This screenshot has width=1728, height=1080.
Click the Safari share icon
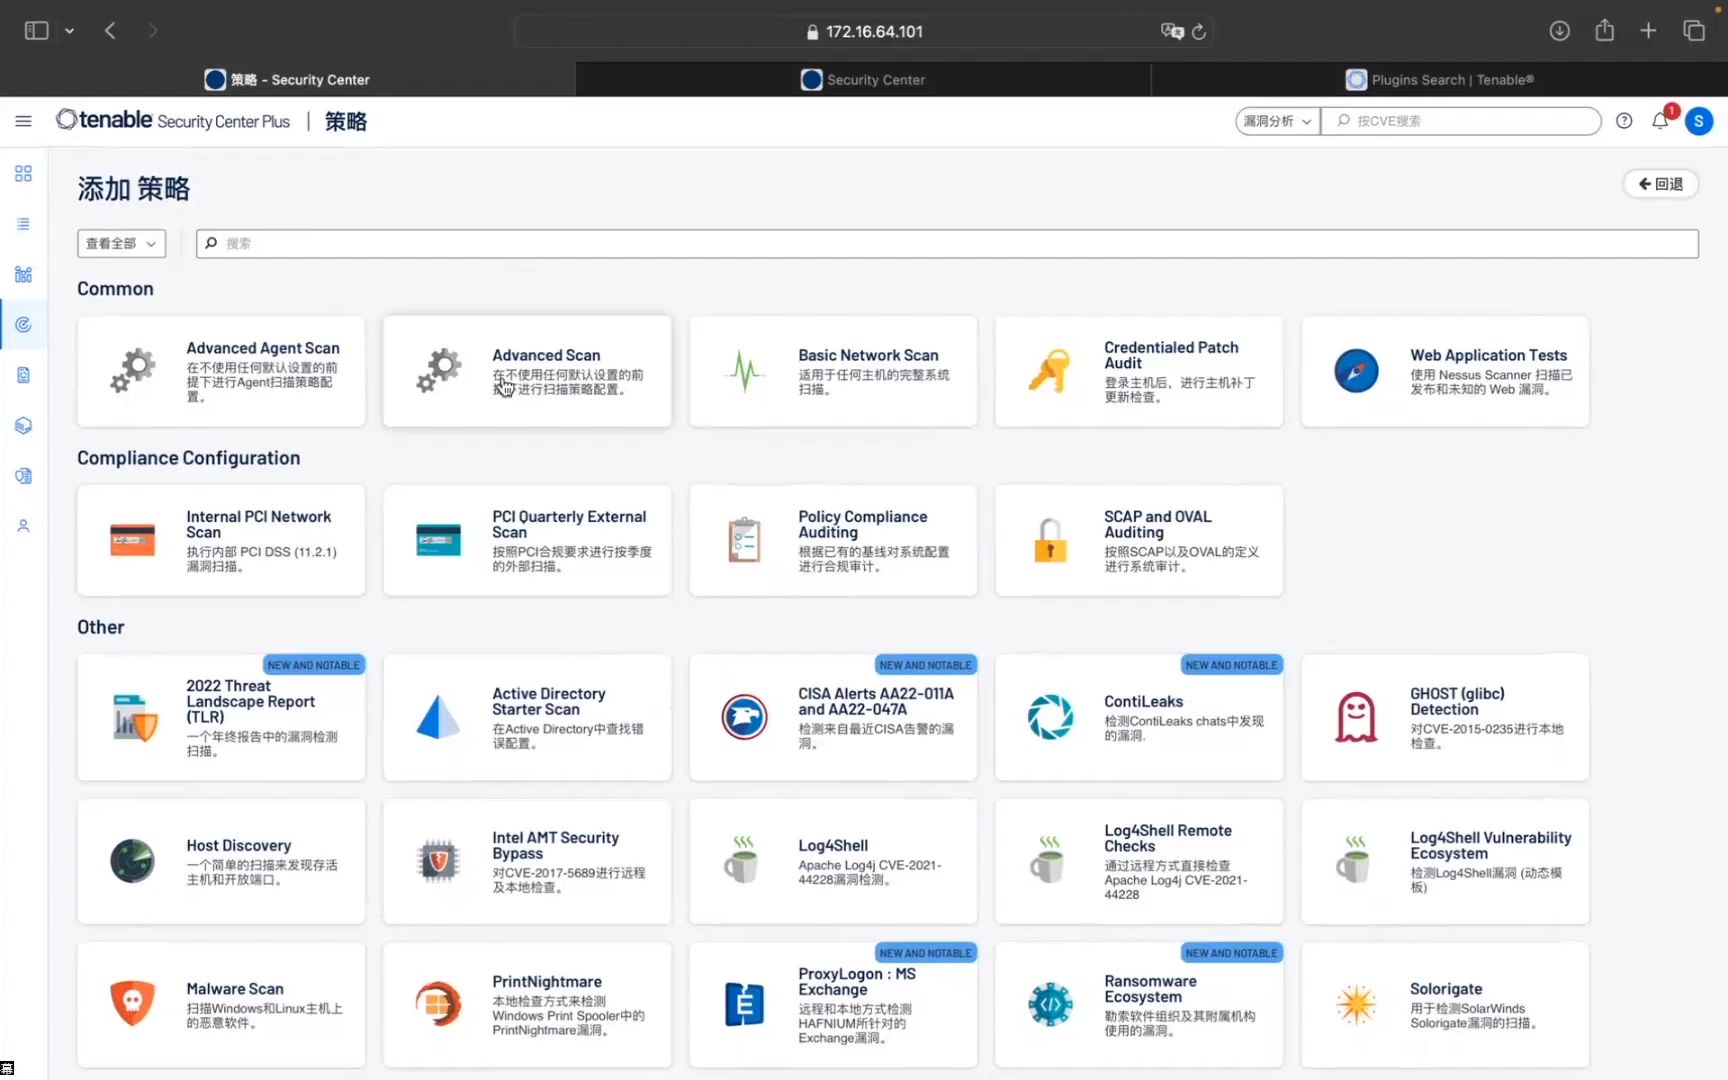[x=1605, y=30]
